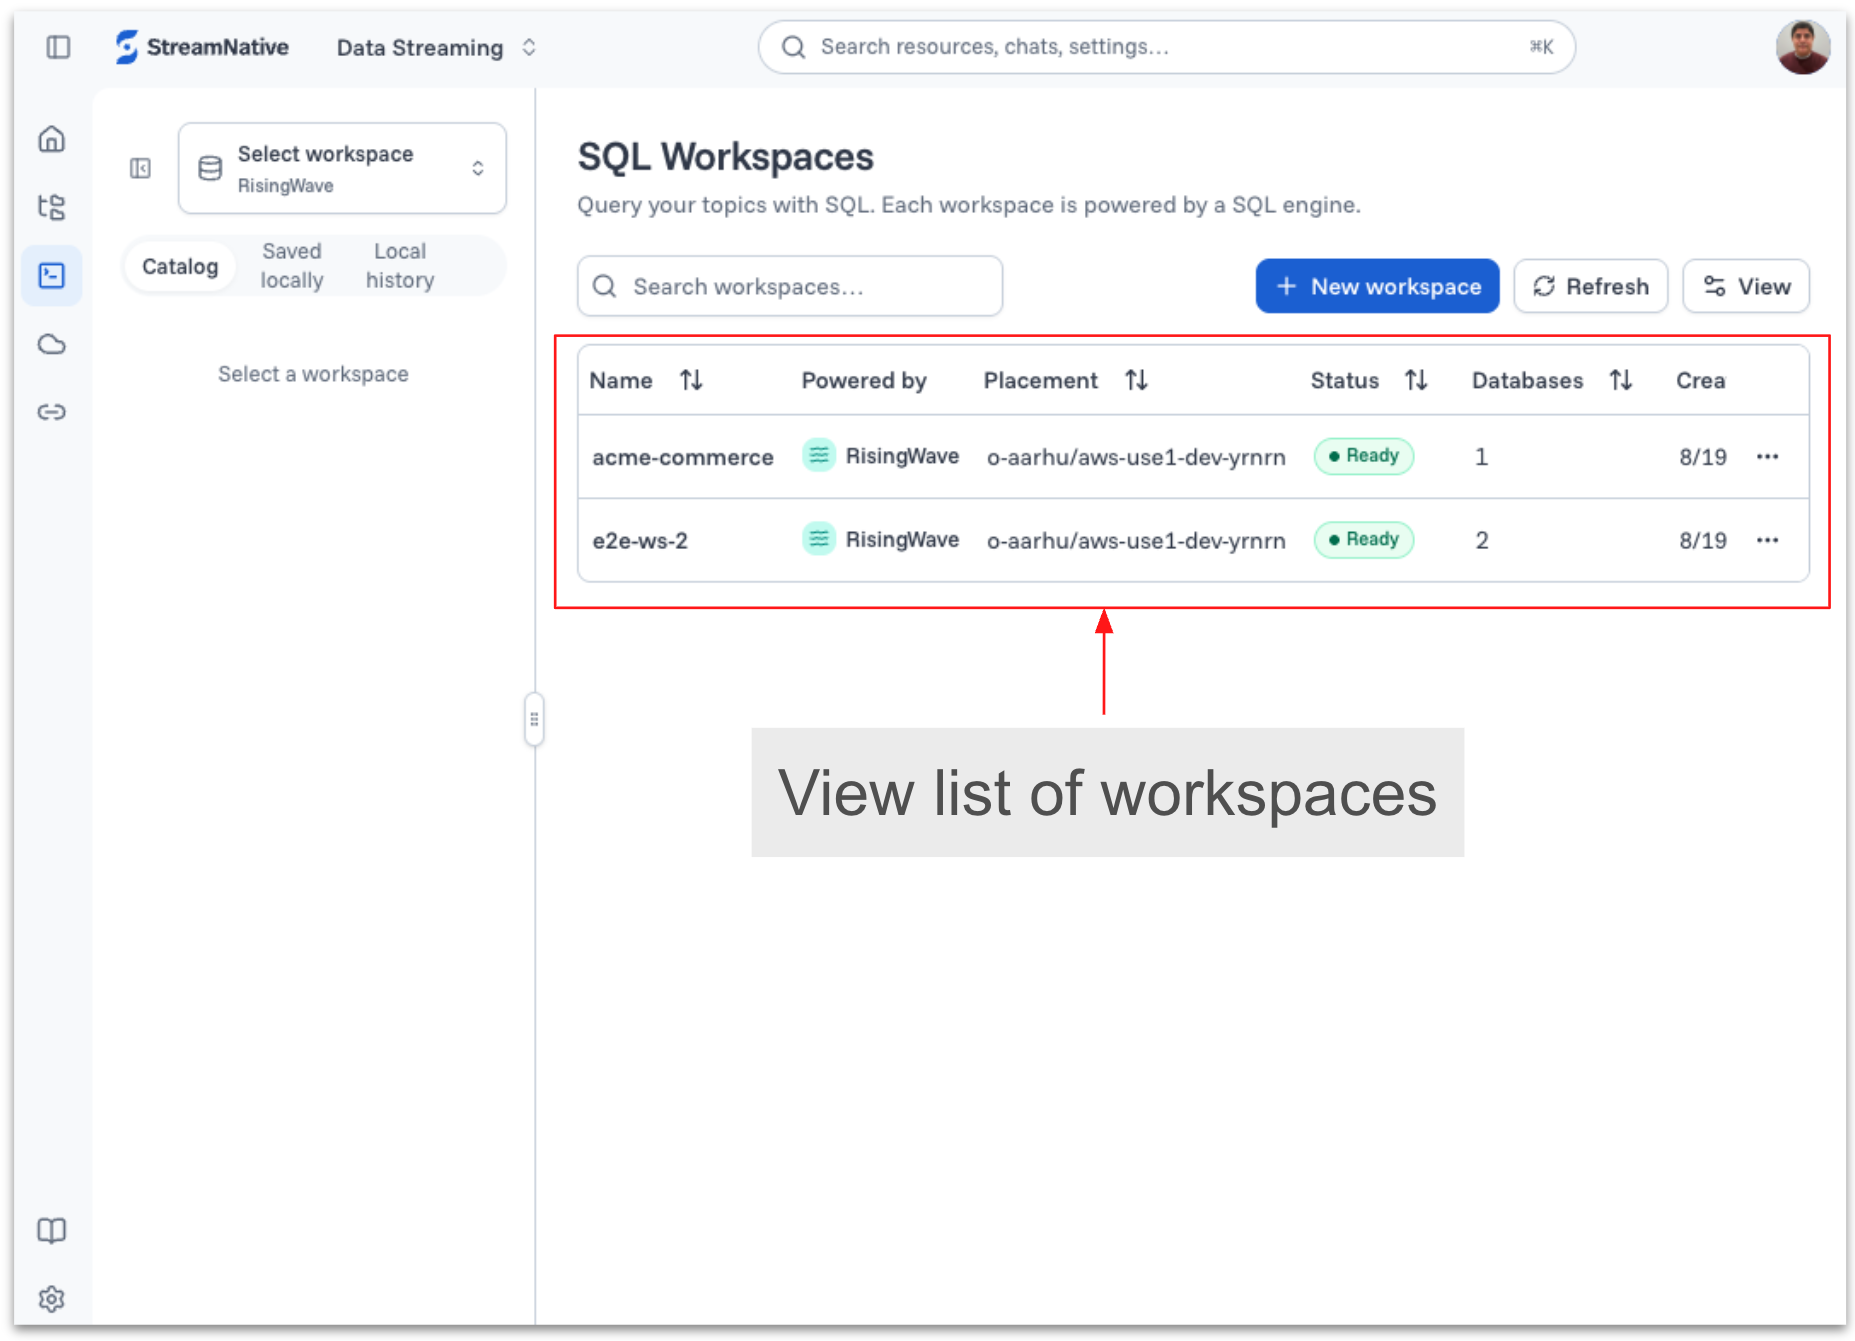The width and height of the screenshot is (1855, 1341).
Task: Collapse the catalog panel icon
Action: tap(140, 168)
